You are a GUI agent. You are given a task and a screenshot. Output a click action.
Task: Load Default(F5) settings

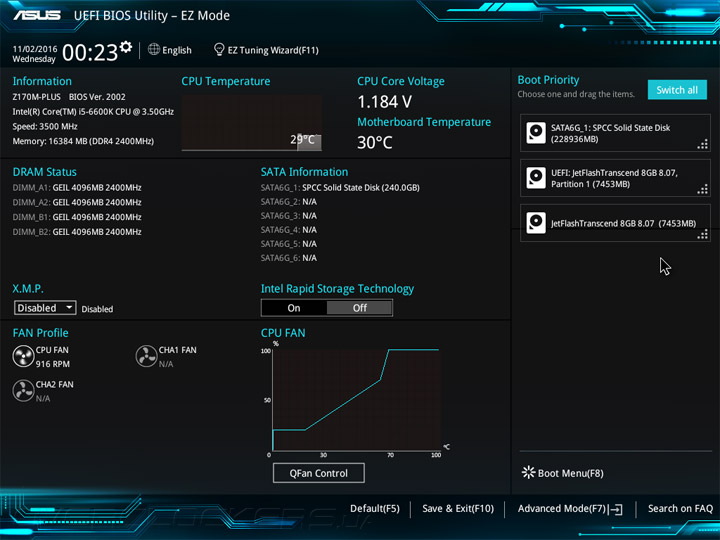coord(375,509)
